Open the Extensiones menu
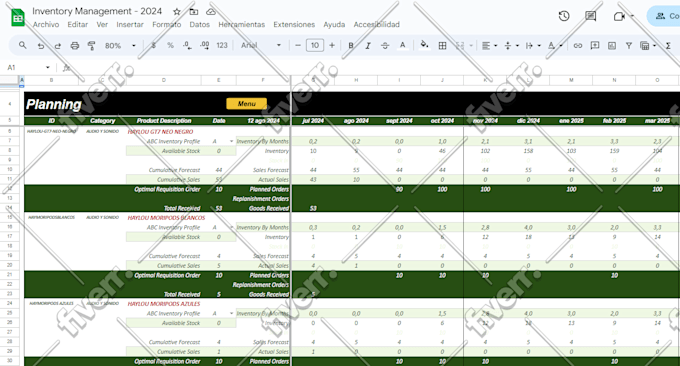The image size is (680, 366). (294, 25)
